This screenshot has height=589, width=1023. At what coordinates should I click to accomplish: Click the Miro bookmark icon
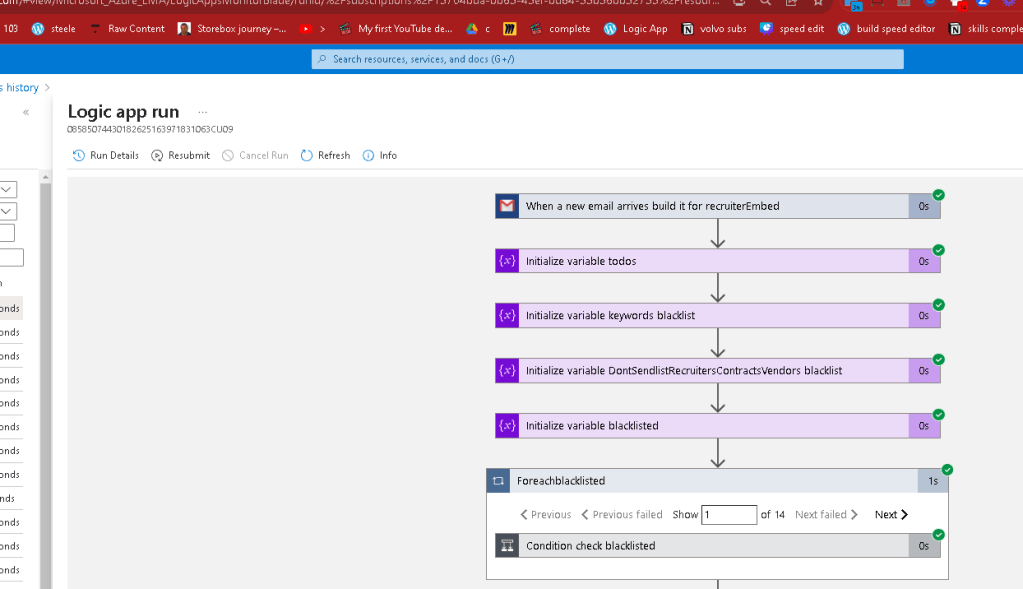(510, 29)
